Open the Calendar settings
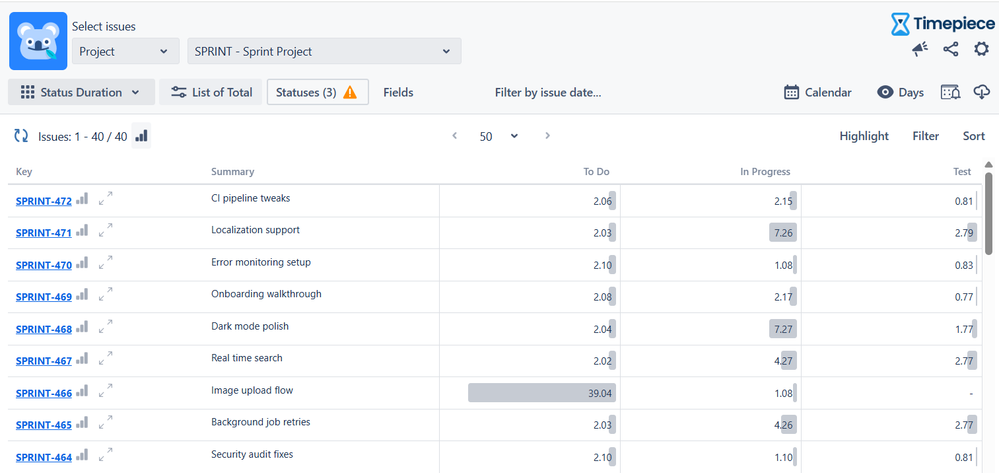 pos(817,92)
